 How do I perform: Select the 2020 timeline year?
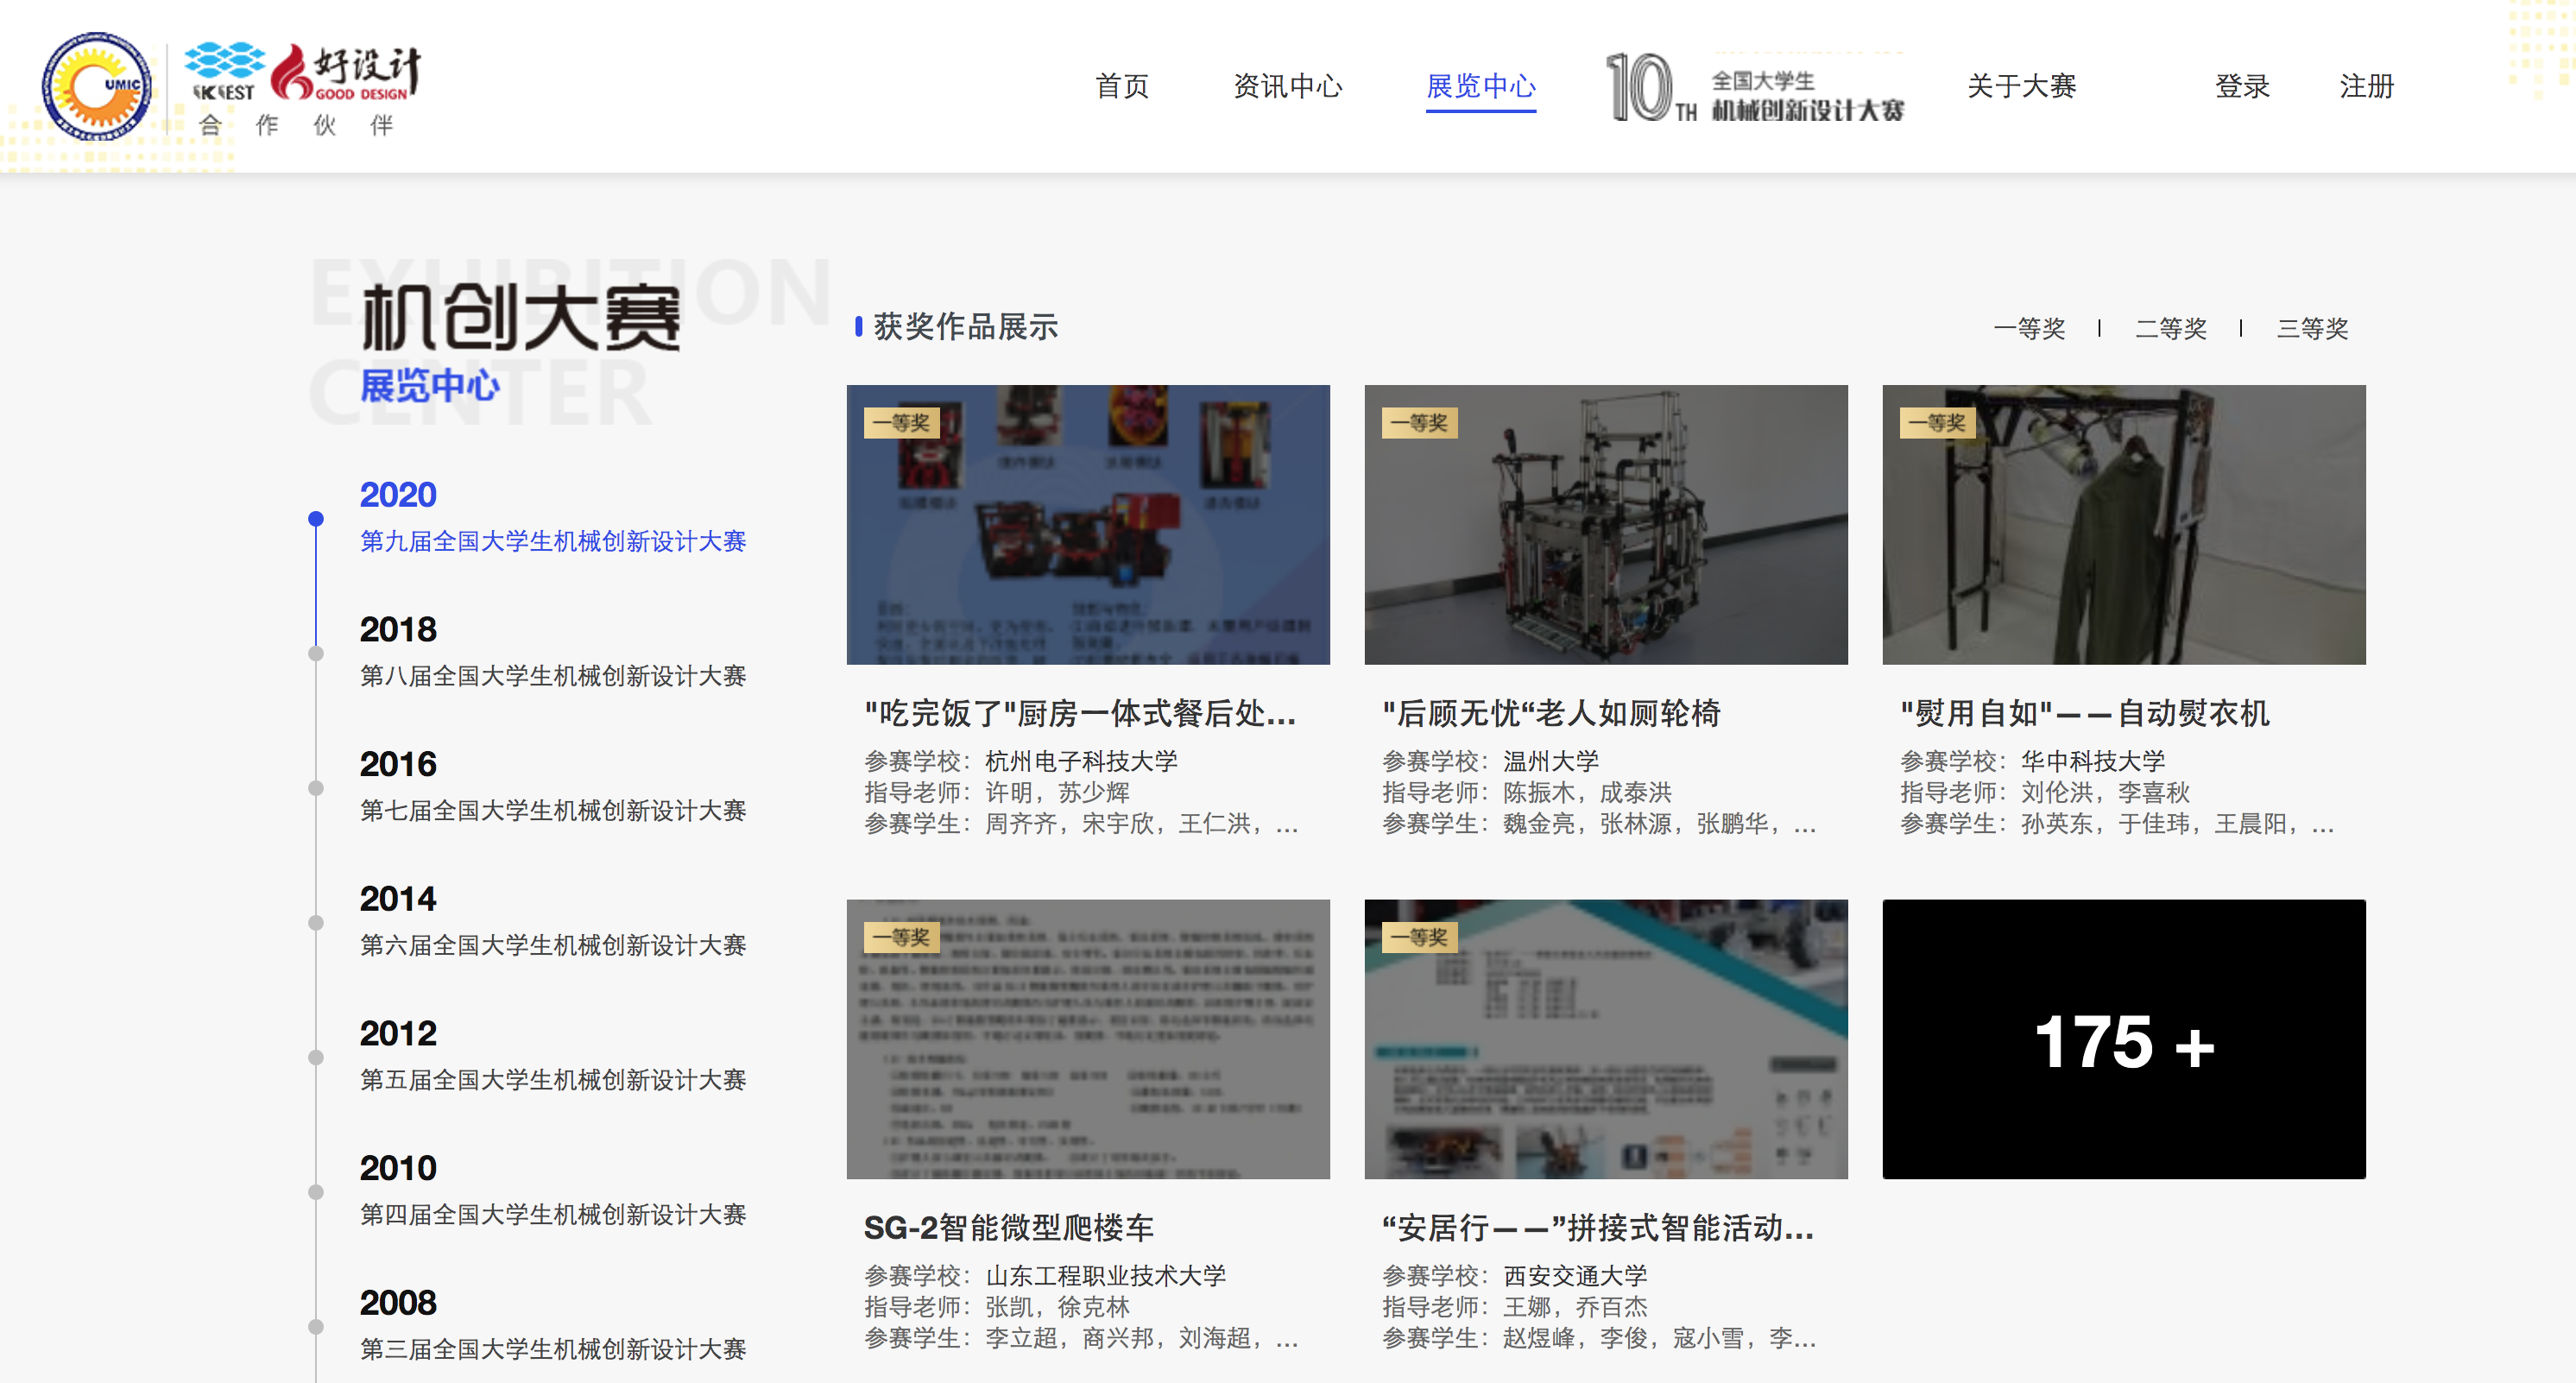[398, 495]
